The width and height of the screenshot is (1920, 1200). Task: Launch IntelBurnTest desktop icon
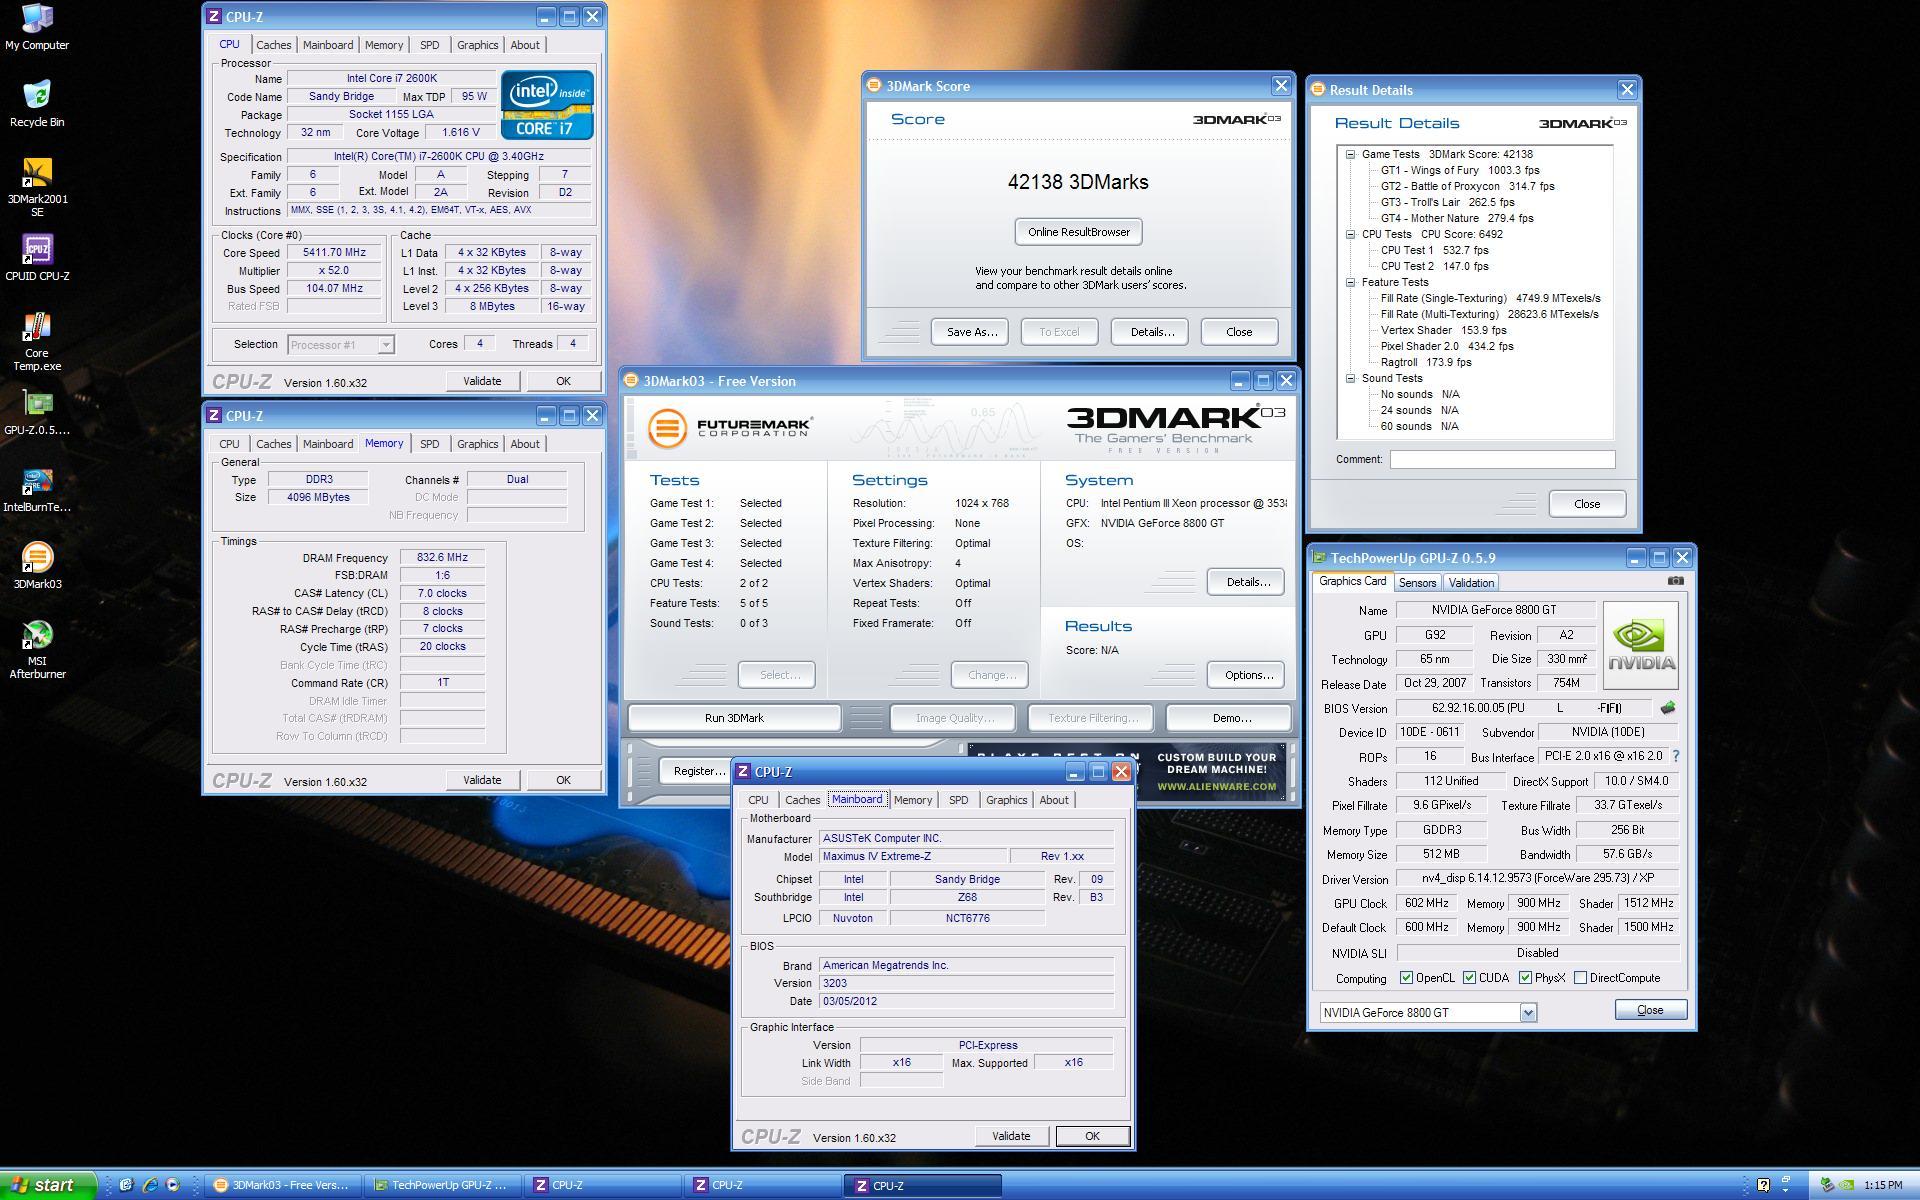[37, 490]
